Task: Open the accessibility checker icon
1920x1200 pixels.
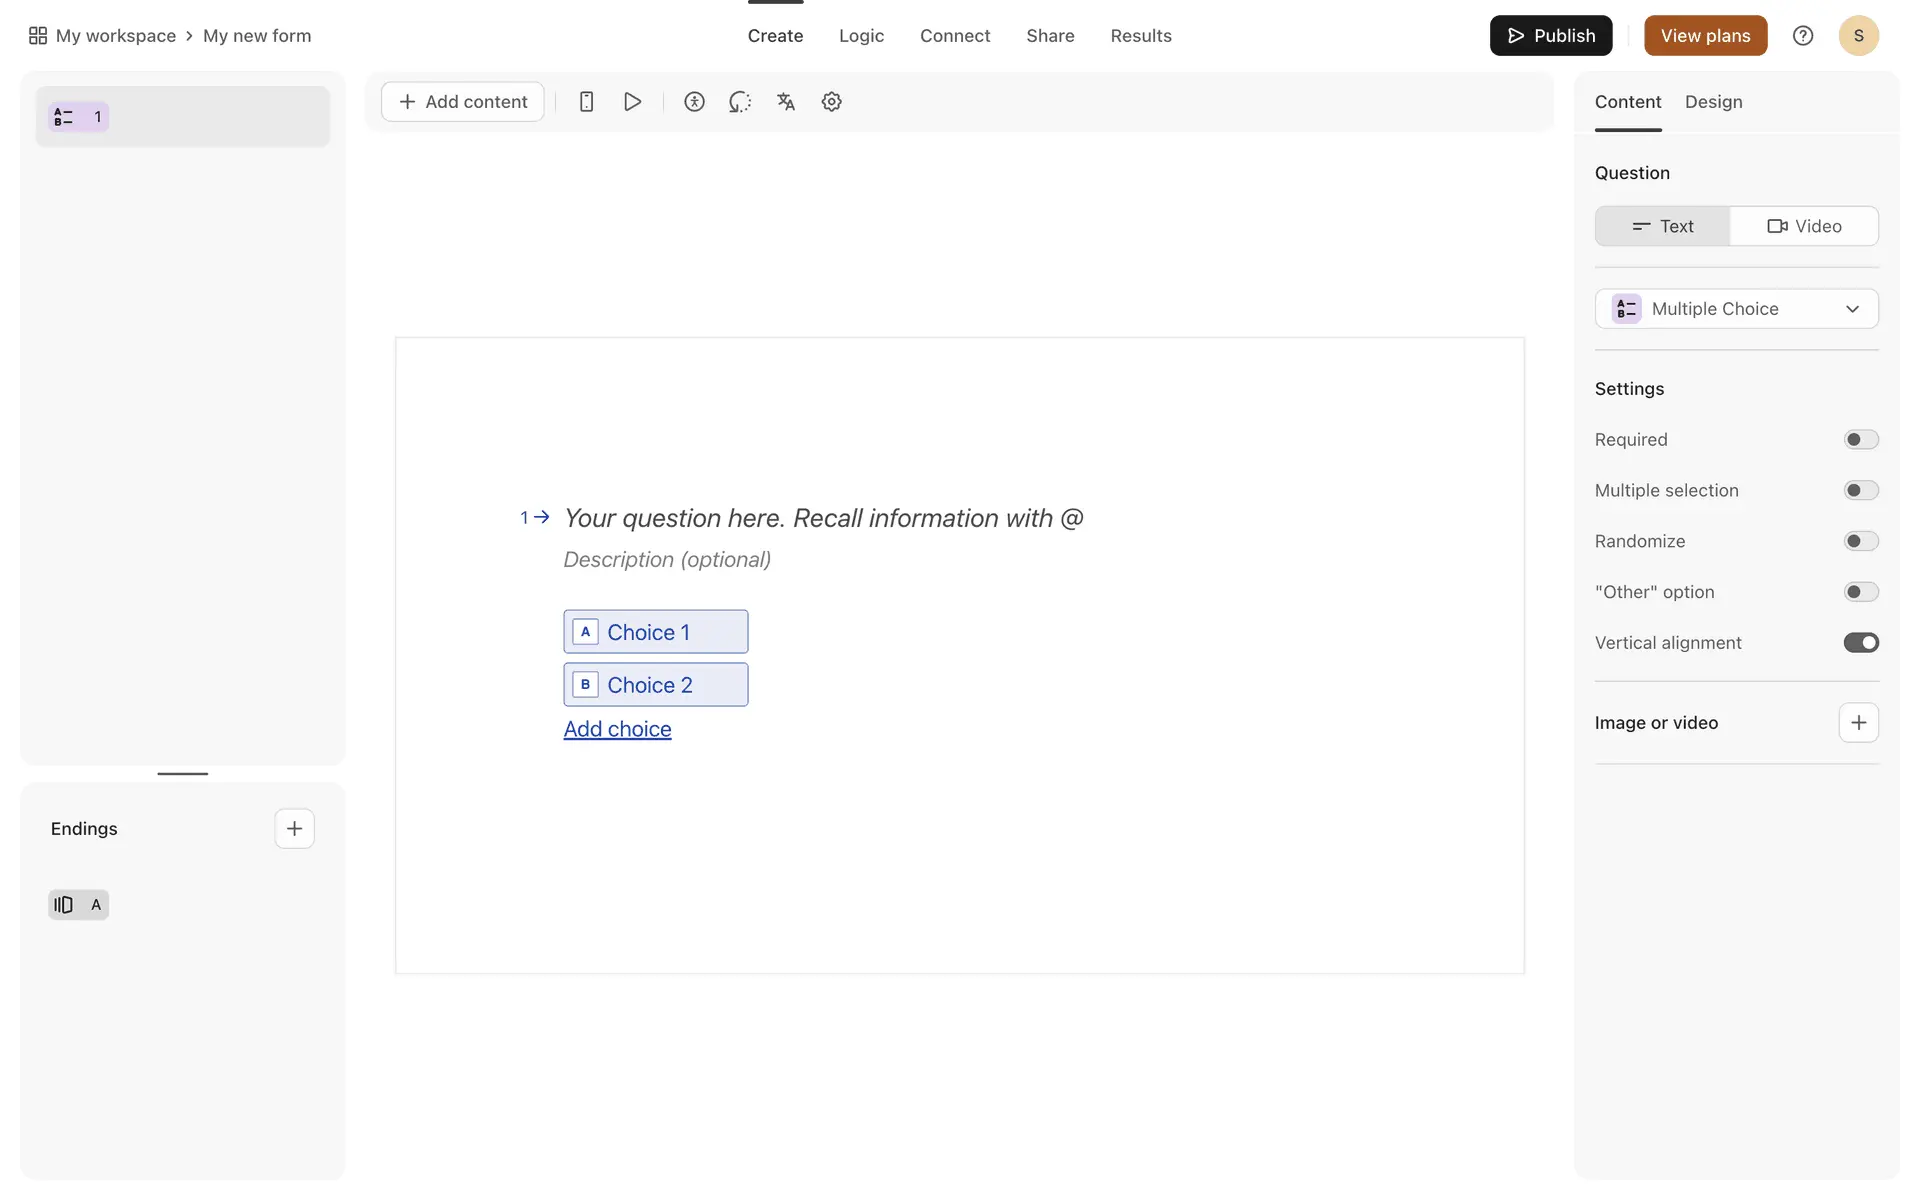Action: click(694, 102)
